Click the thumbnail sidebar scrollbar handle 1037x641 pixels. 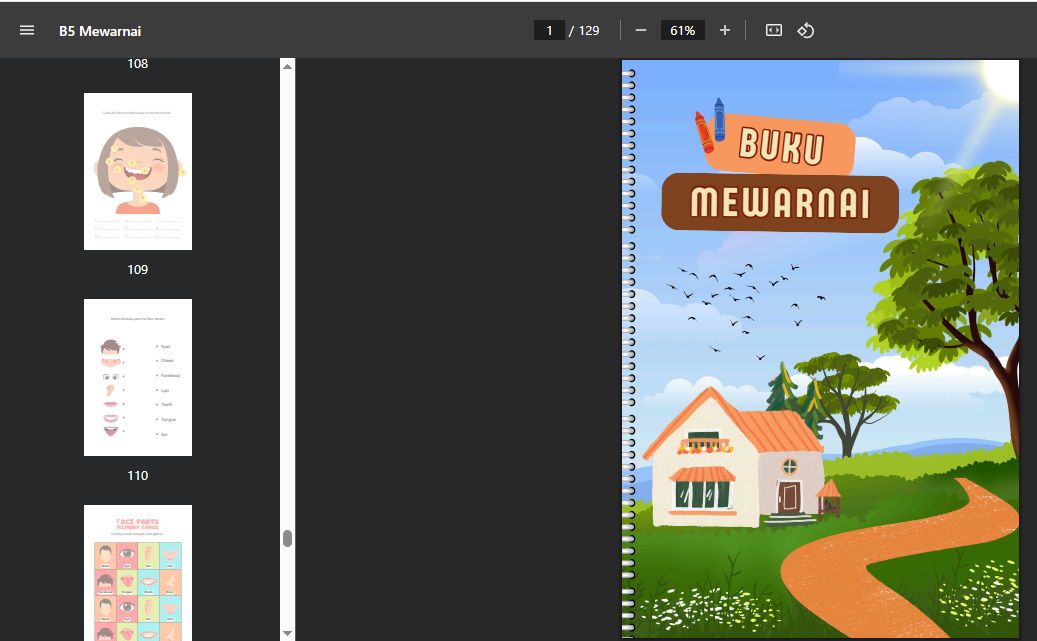pos(288,538)
